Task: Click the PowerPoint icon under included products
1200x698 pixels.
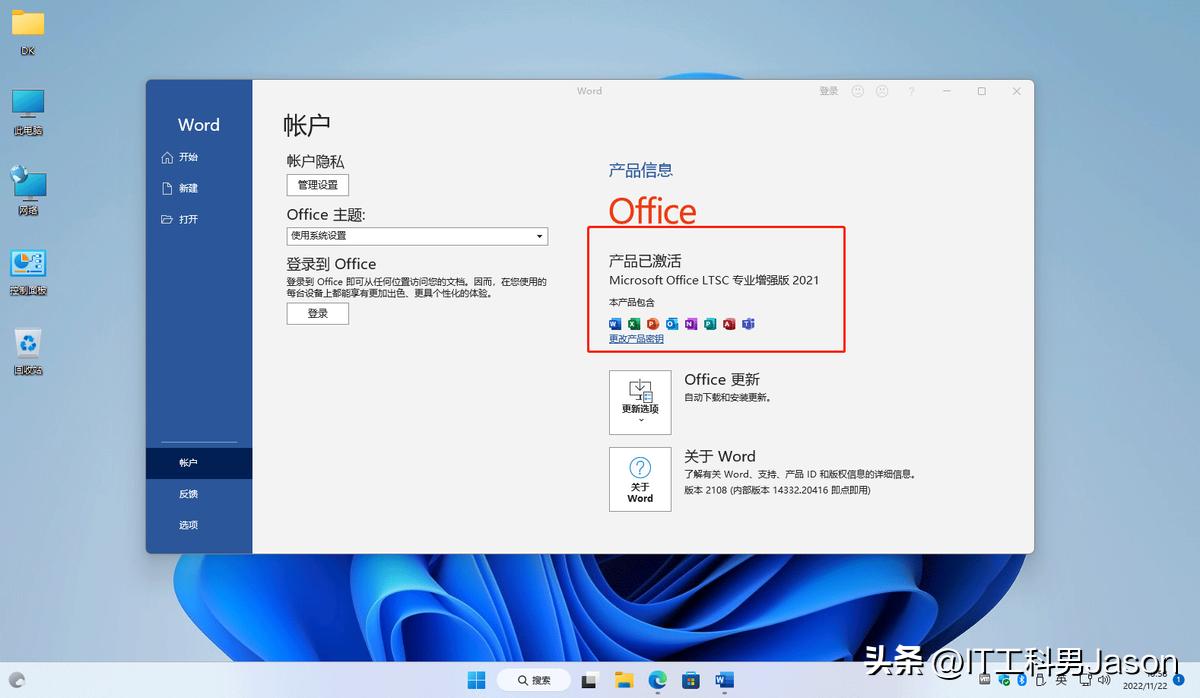Action: (653, 324)
